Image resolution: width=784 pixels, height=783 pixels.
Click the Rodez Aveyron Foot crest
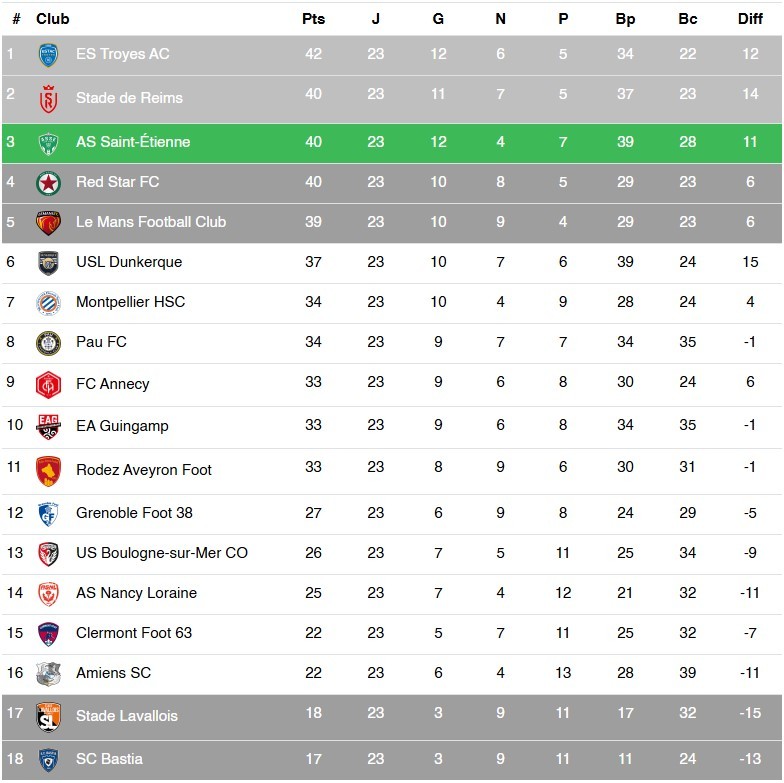[48, 470]
